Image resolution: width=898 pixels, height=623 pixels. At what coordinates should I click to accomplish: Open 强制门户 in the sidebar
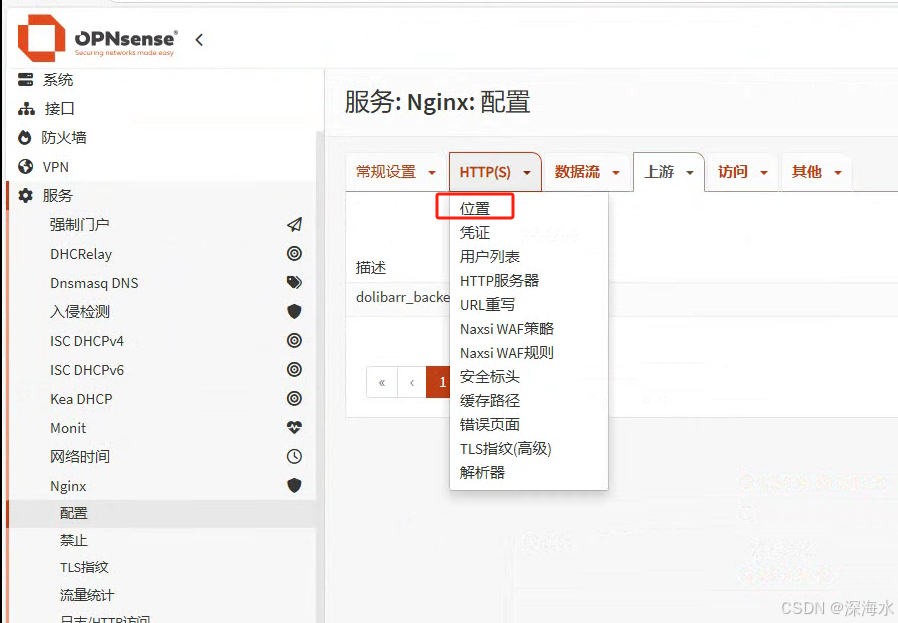coord(80,224)
